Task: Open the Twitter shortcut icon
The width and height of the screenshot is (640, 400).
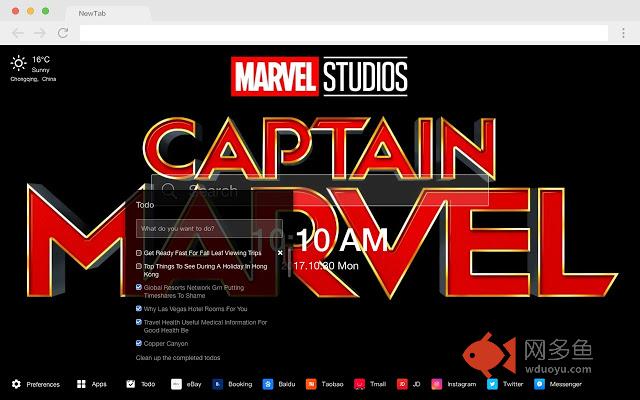Action: pos(492,384)
